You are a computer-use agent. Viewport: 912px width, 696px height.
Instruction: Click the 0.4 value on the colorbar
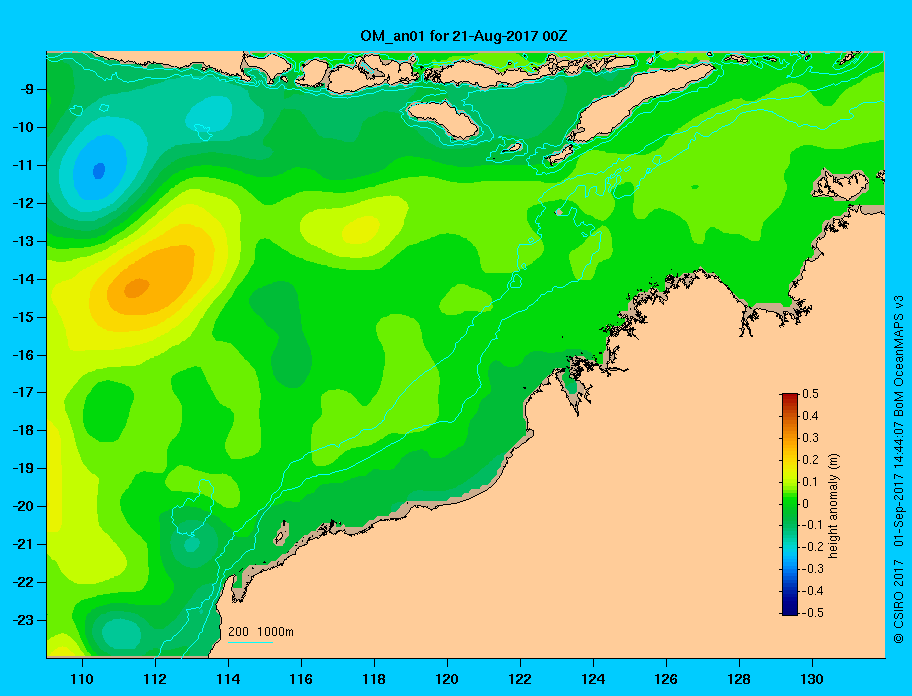(811, 416)
